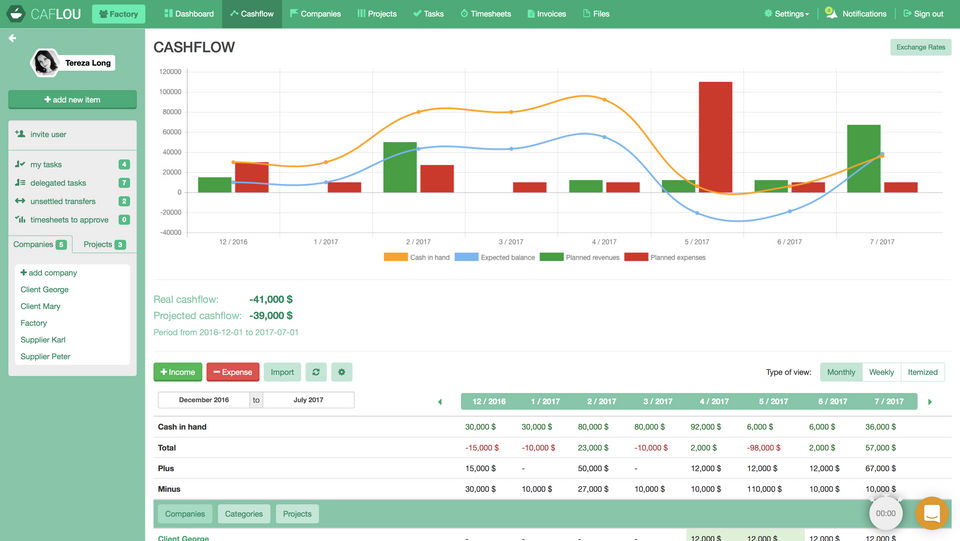Click the Caflou logo icon
Image resolution: width=960 pixels, height=541 pixels.
(x=16, y=13)
